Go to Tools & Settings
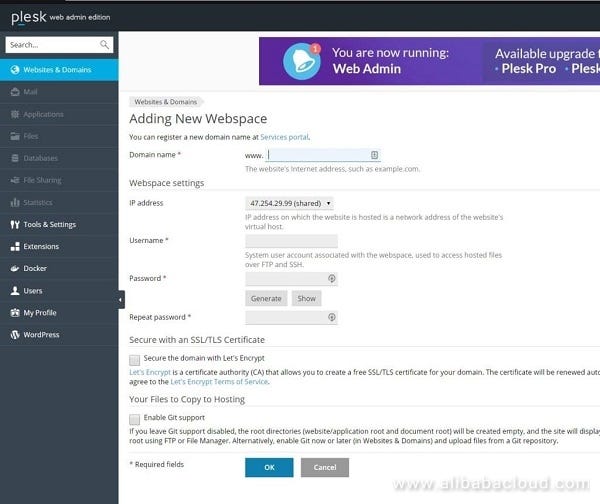 click(x=59, y=225)
